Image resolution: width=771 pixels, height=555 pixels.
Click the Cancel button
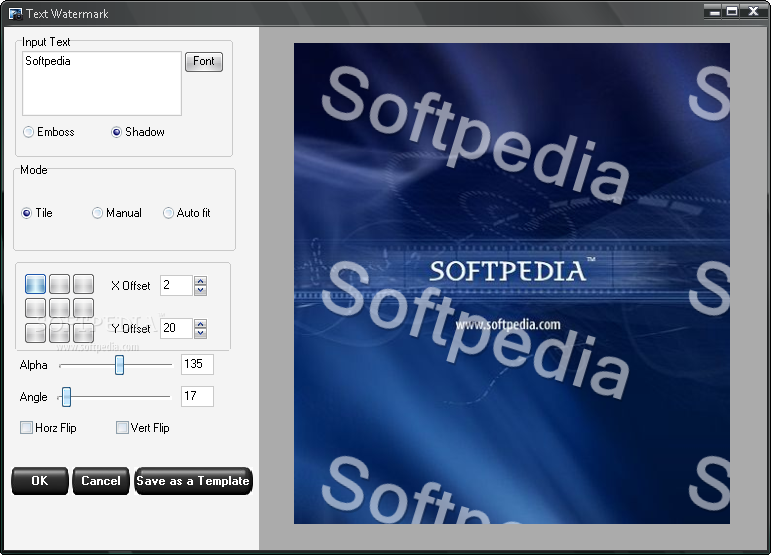click(x=101, y=481)
